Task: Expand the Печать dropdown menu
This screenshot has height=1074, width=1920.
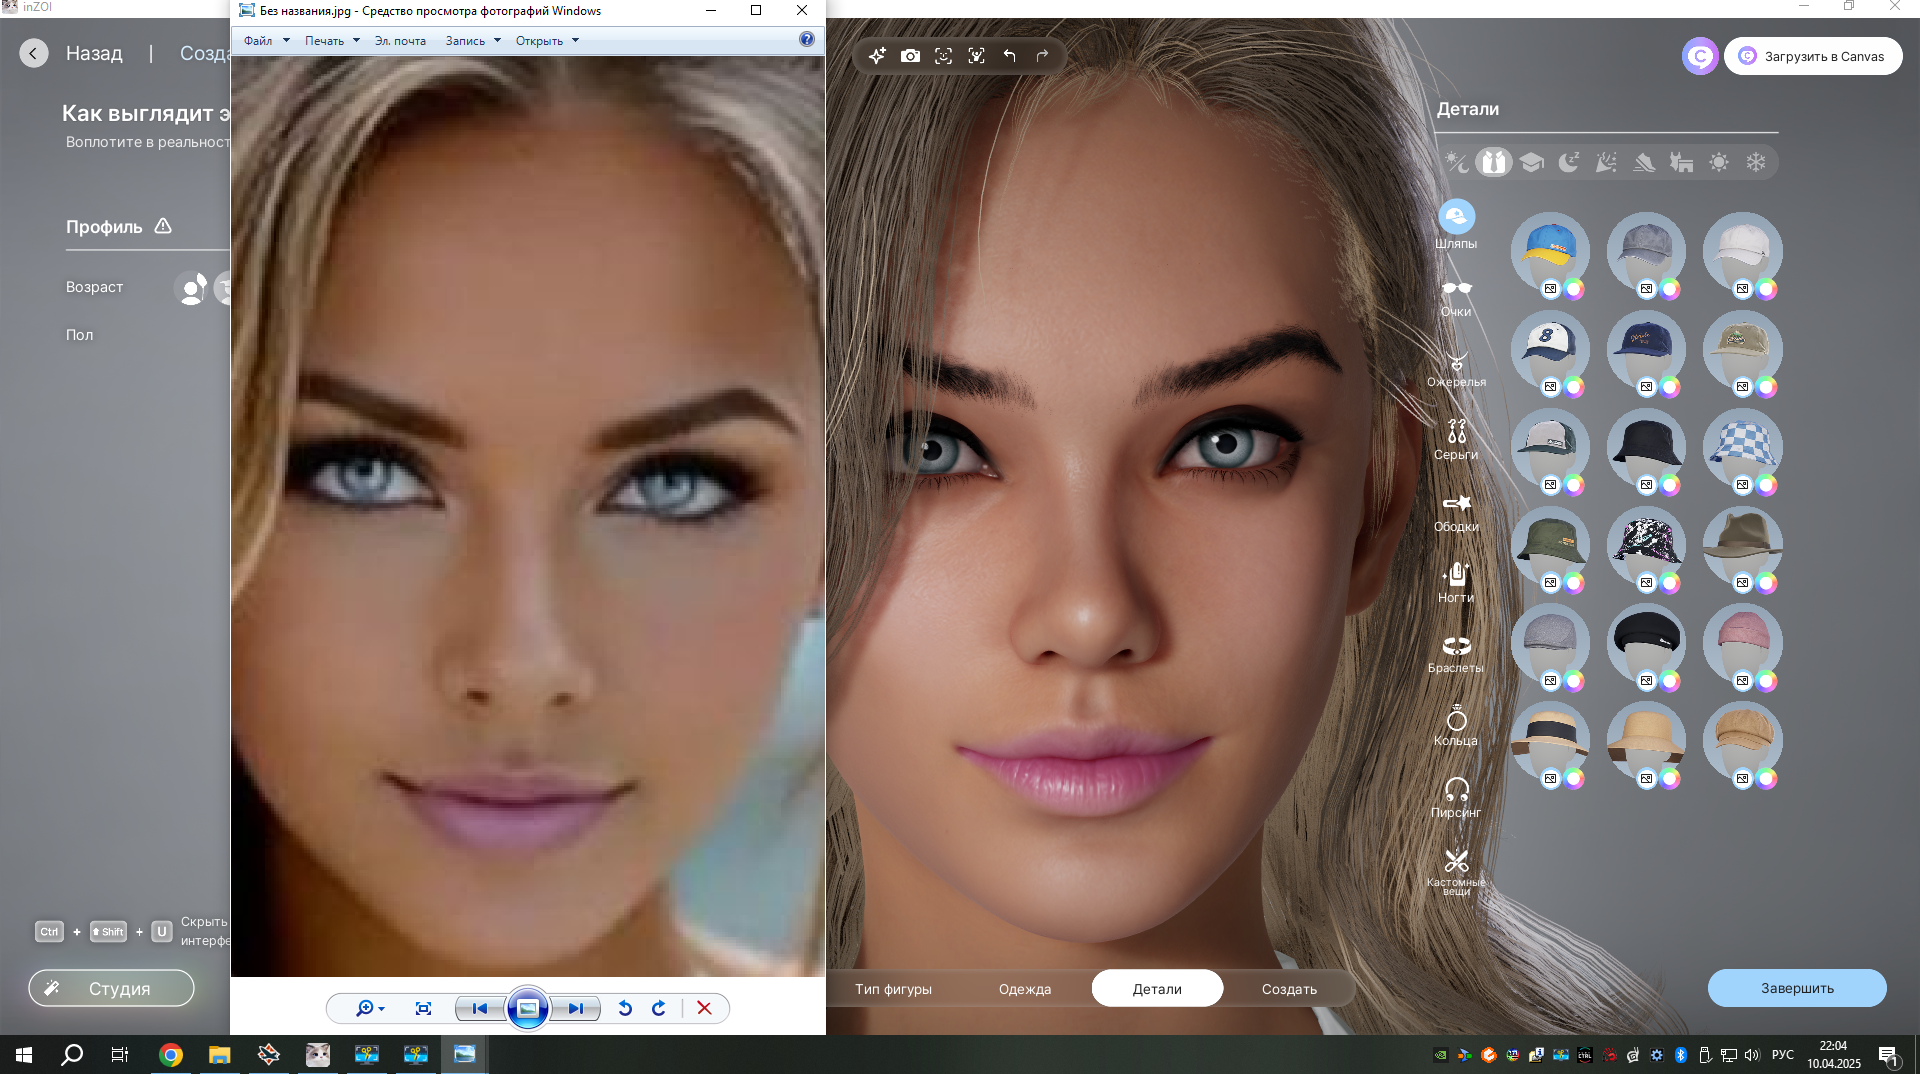Action: tap(332, 41)
